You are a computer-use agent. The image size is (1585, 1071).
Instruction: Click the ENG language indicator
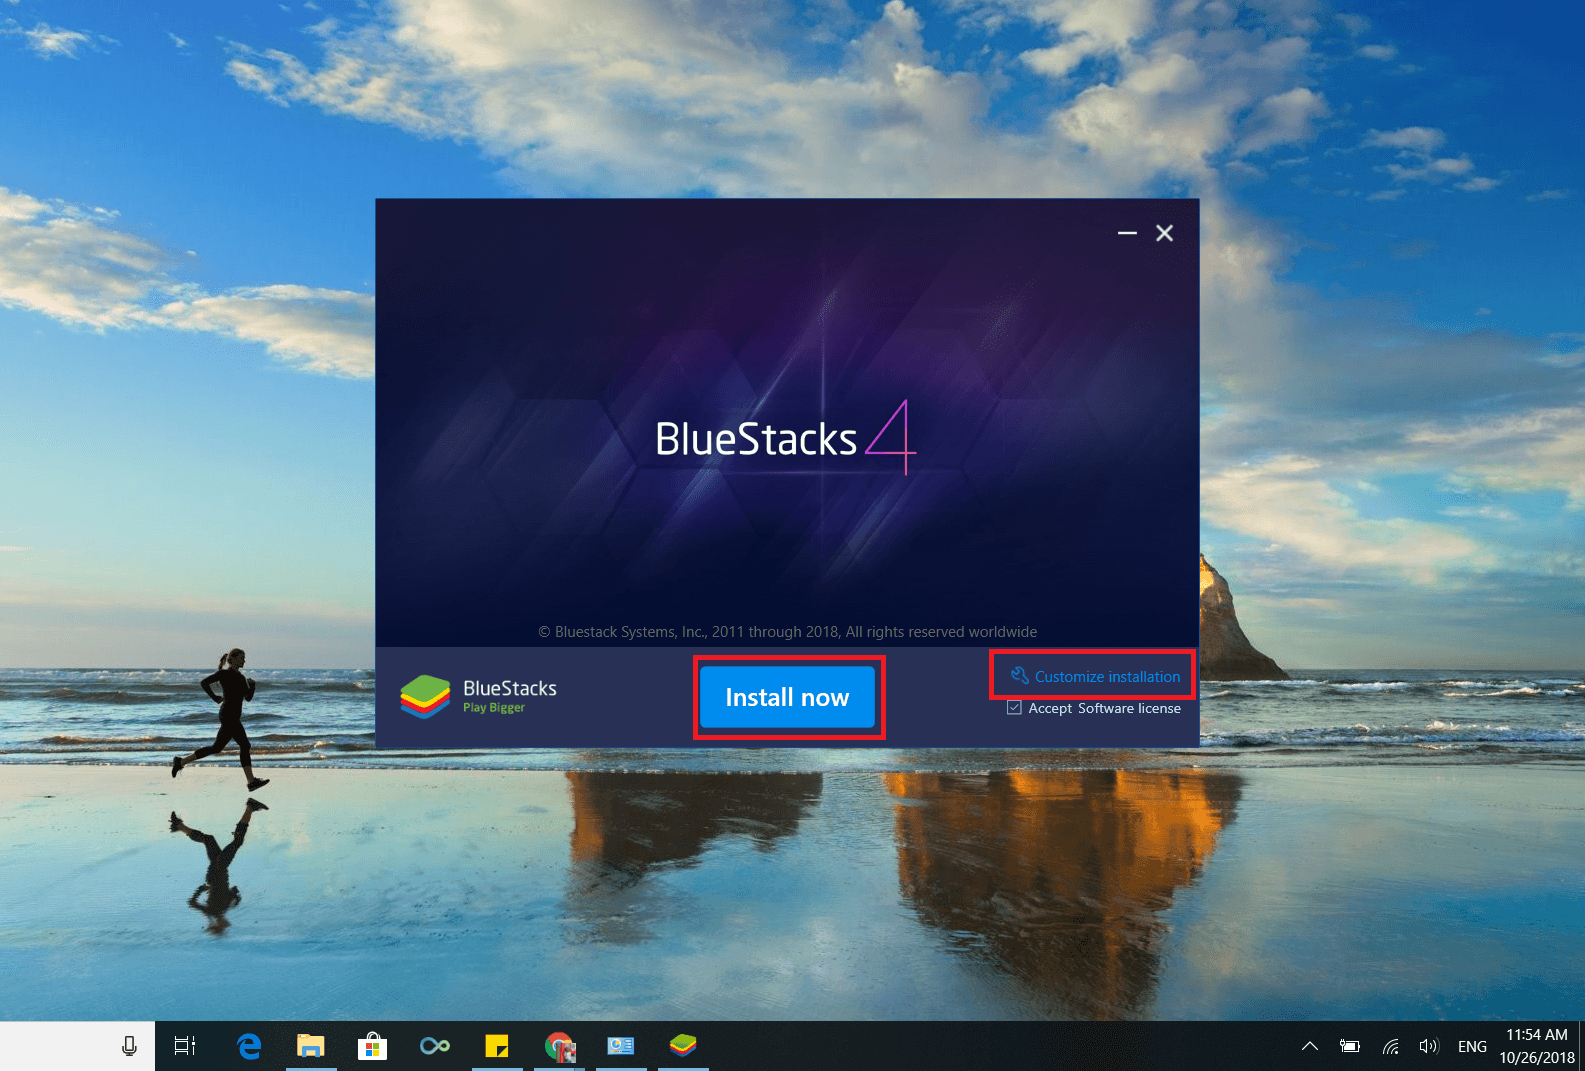click(x=1472, y=1046)
